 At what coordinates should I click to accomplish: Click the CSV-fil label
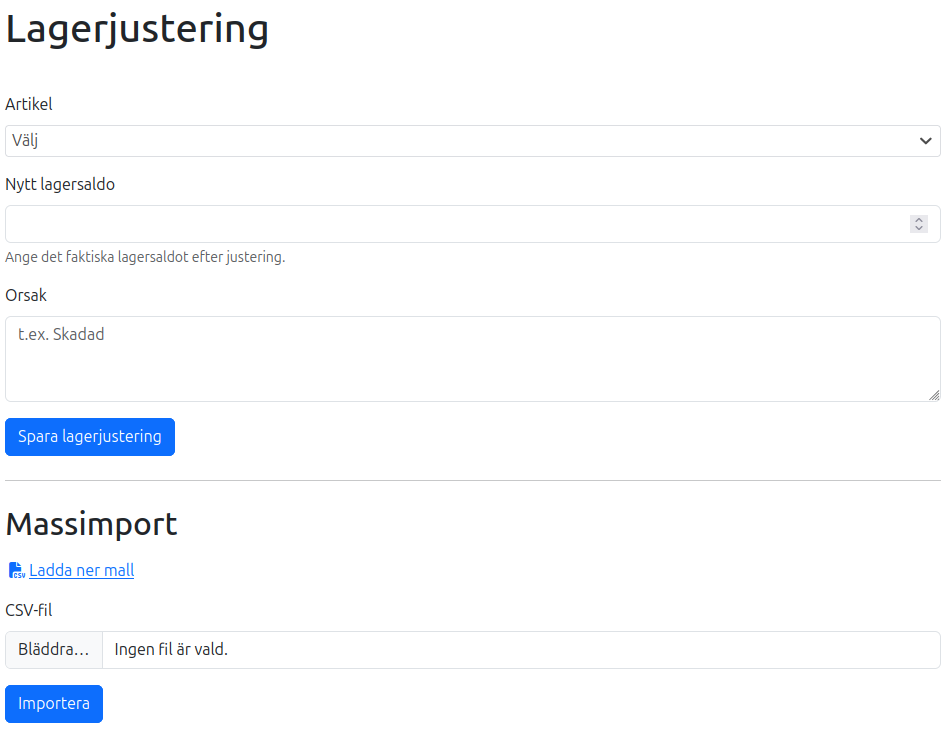coord(28,610)
